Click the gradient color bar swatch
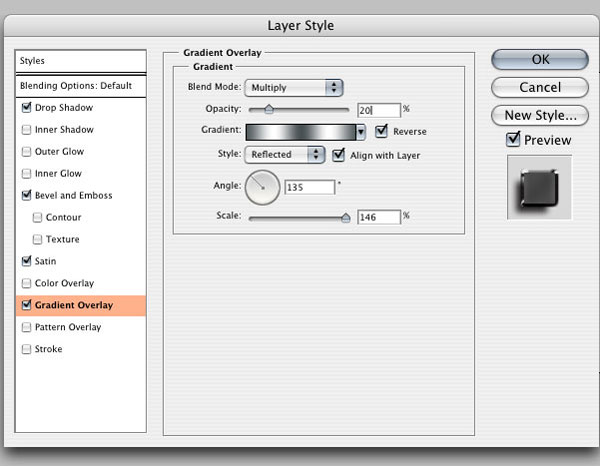Viewport: 600px width, 466px height. [301, 132]
